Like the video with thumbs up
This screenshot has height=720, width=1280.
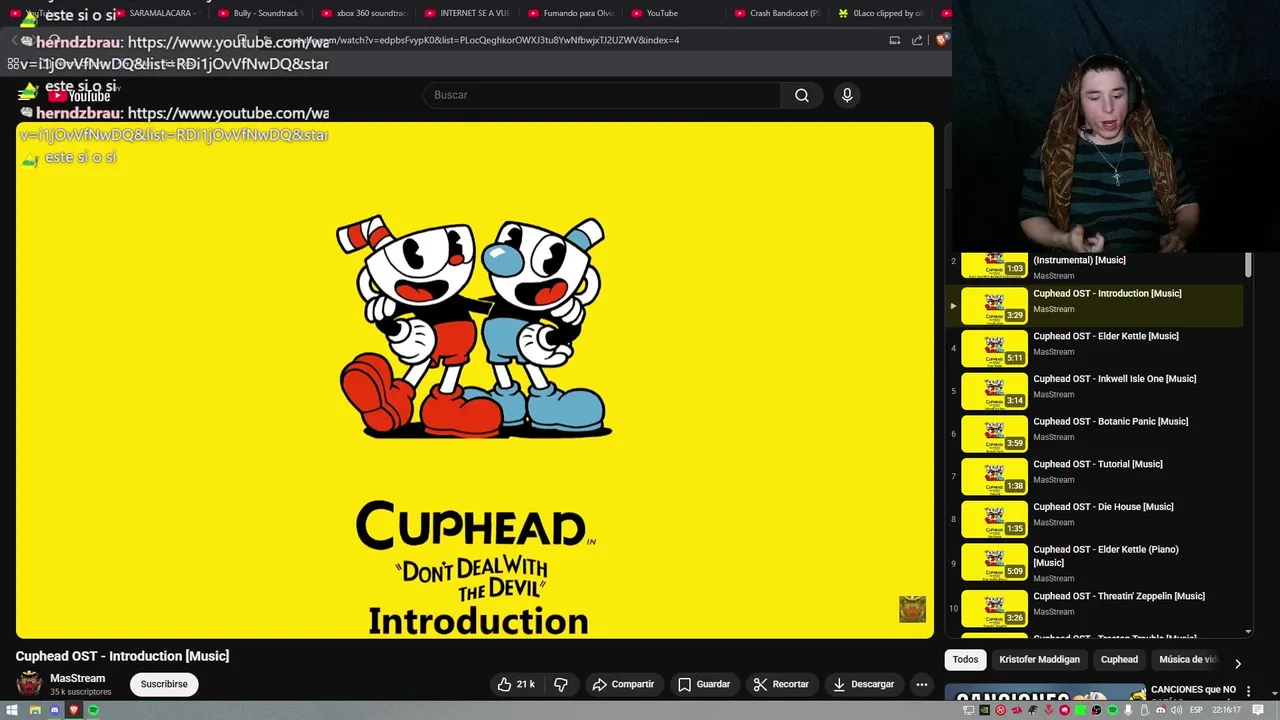coord(516,684)
